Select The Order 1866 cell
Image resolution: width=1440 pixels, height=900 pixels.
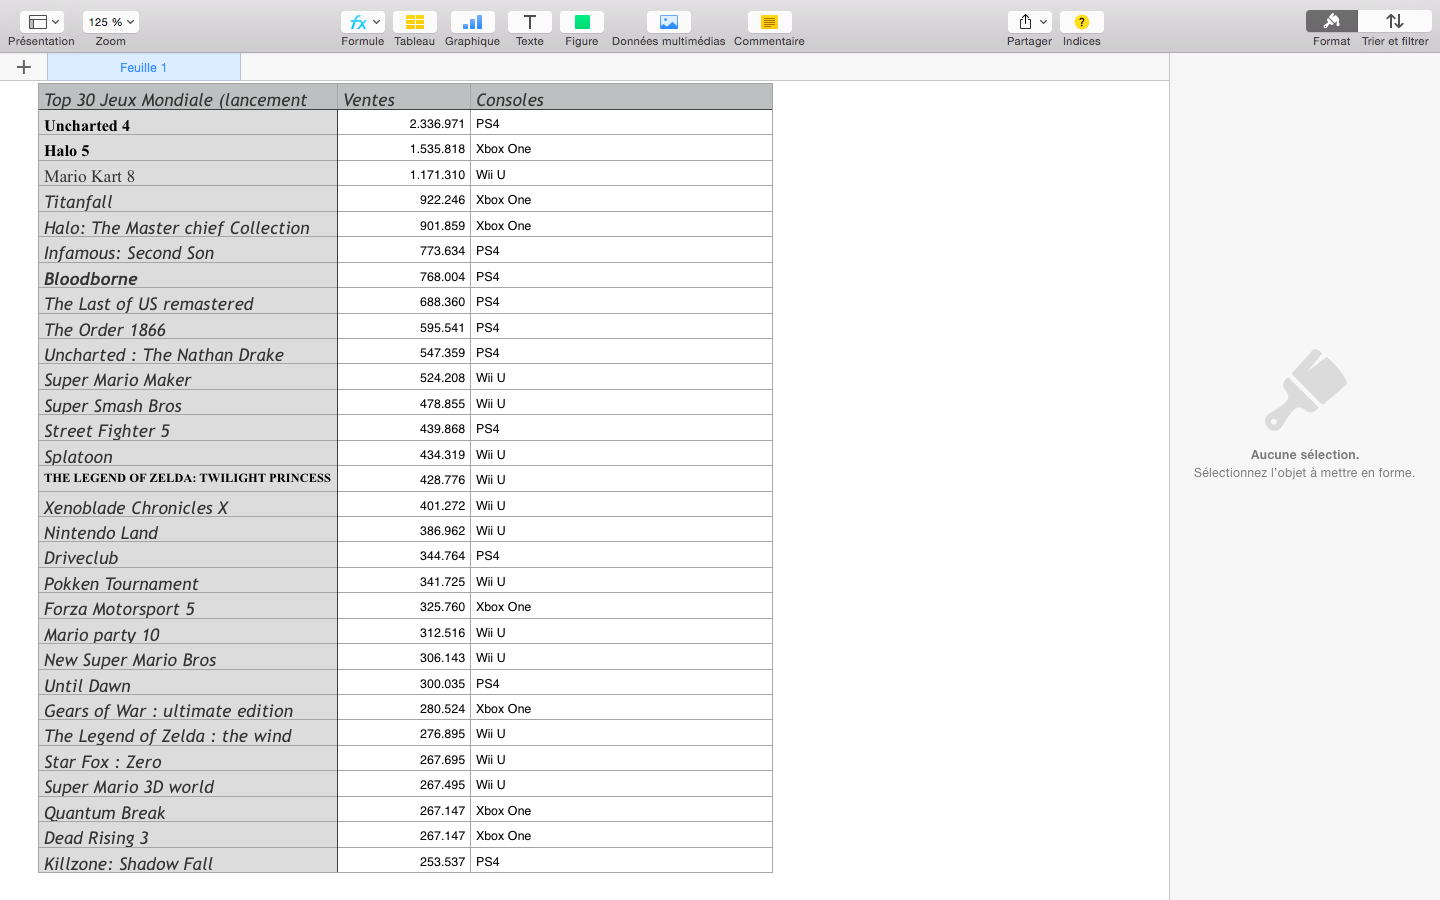188,327
